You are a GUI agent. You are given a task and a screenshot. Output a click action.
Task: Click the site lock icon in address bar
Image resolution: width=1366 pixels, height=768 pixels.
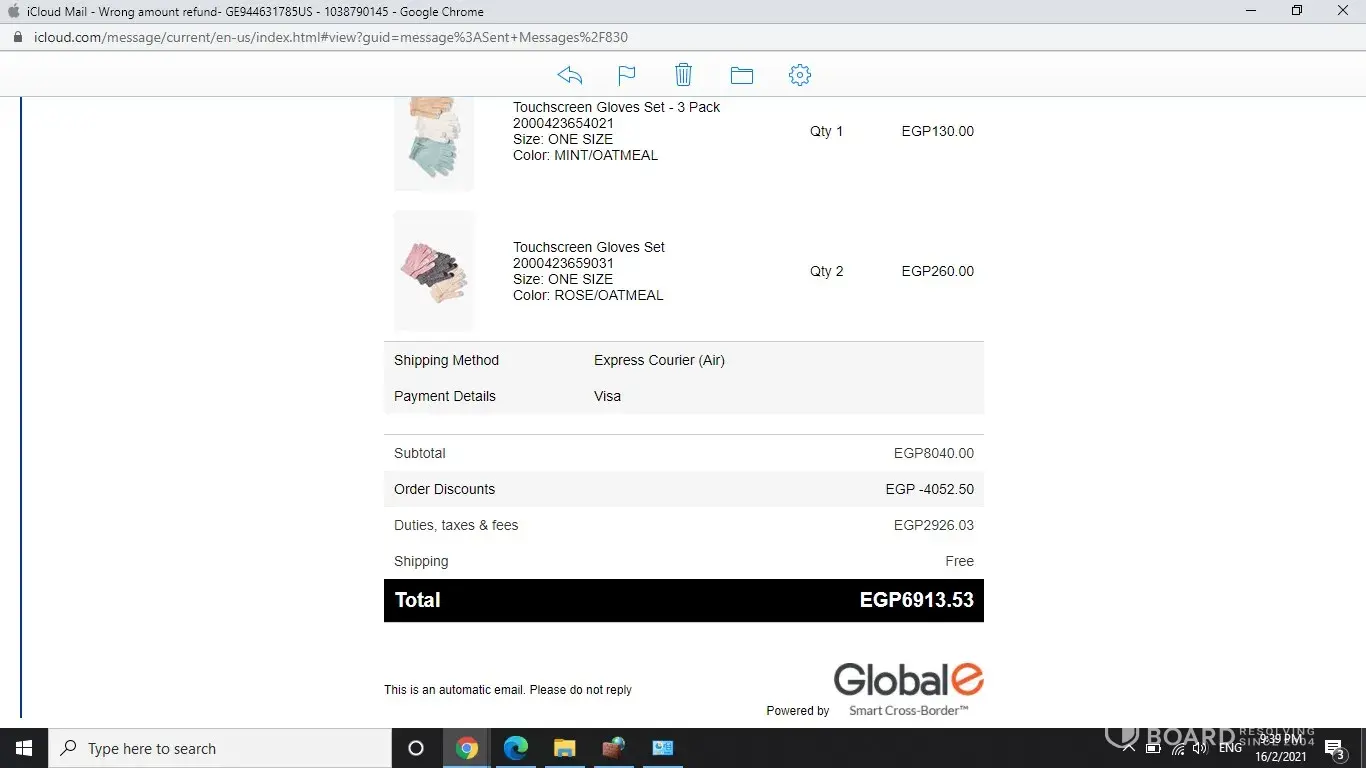17,38
